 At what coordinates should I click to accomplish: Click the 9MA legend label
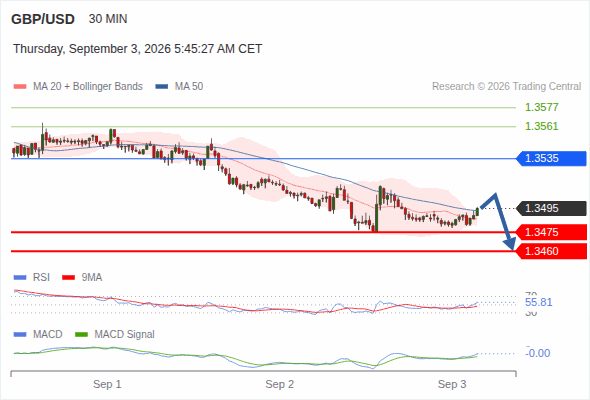point(92,278)
